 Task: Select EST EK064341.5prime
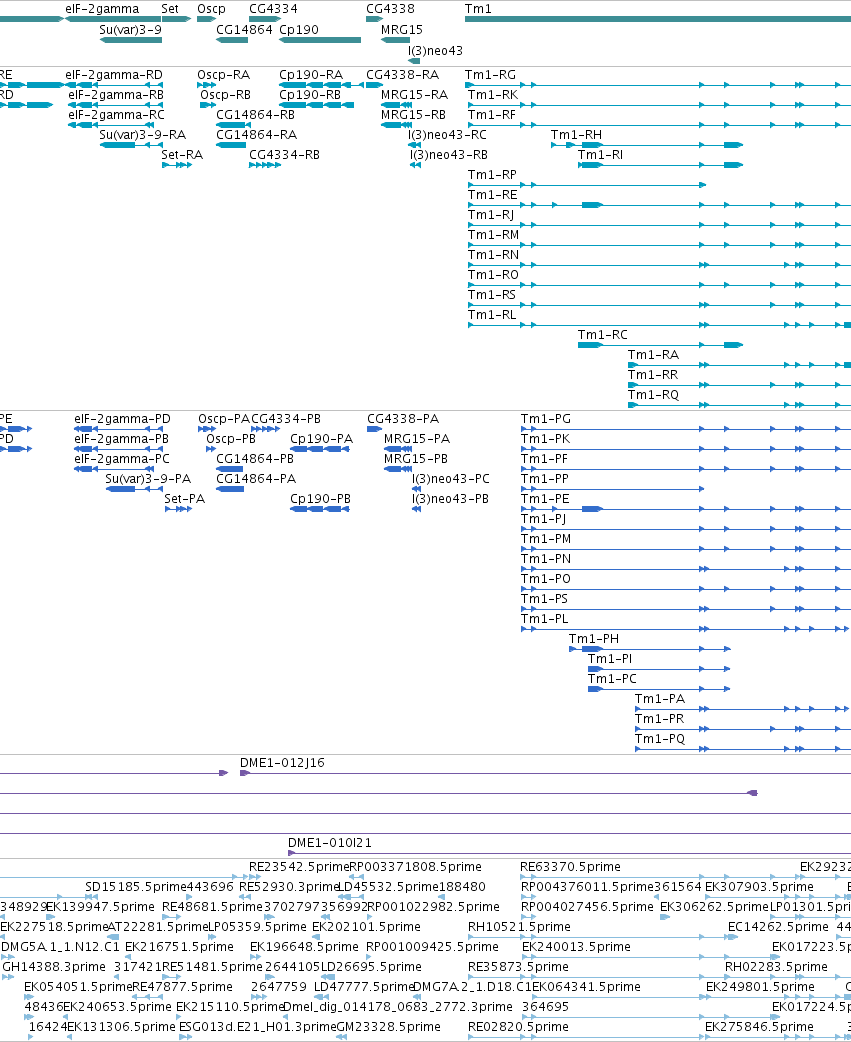(586, 986)
